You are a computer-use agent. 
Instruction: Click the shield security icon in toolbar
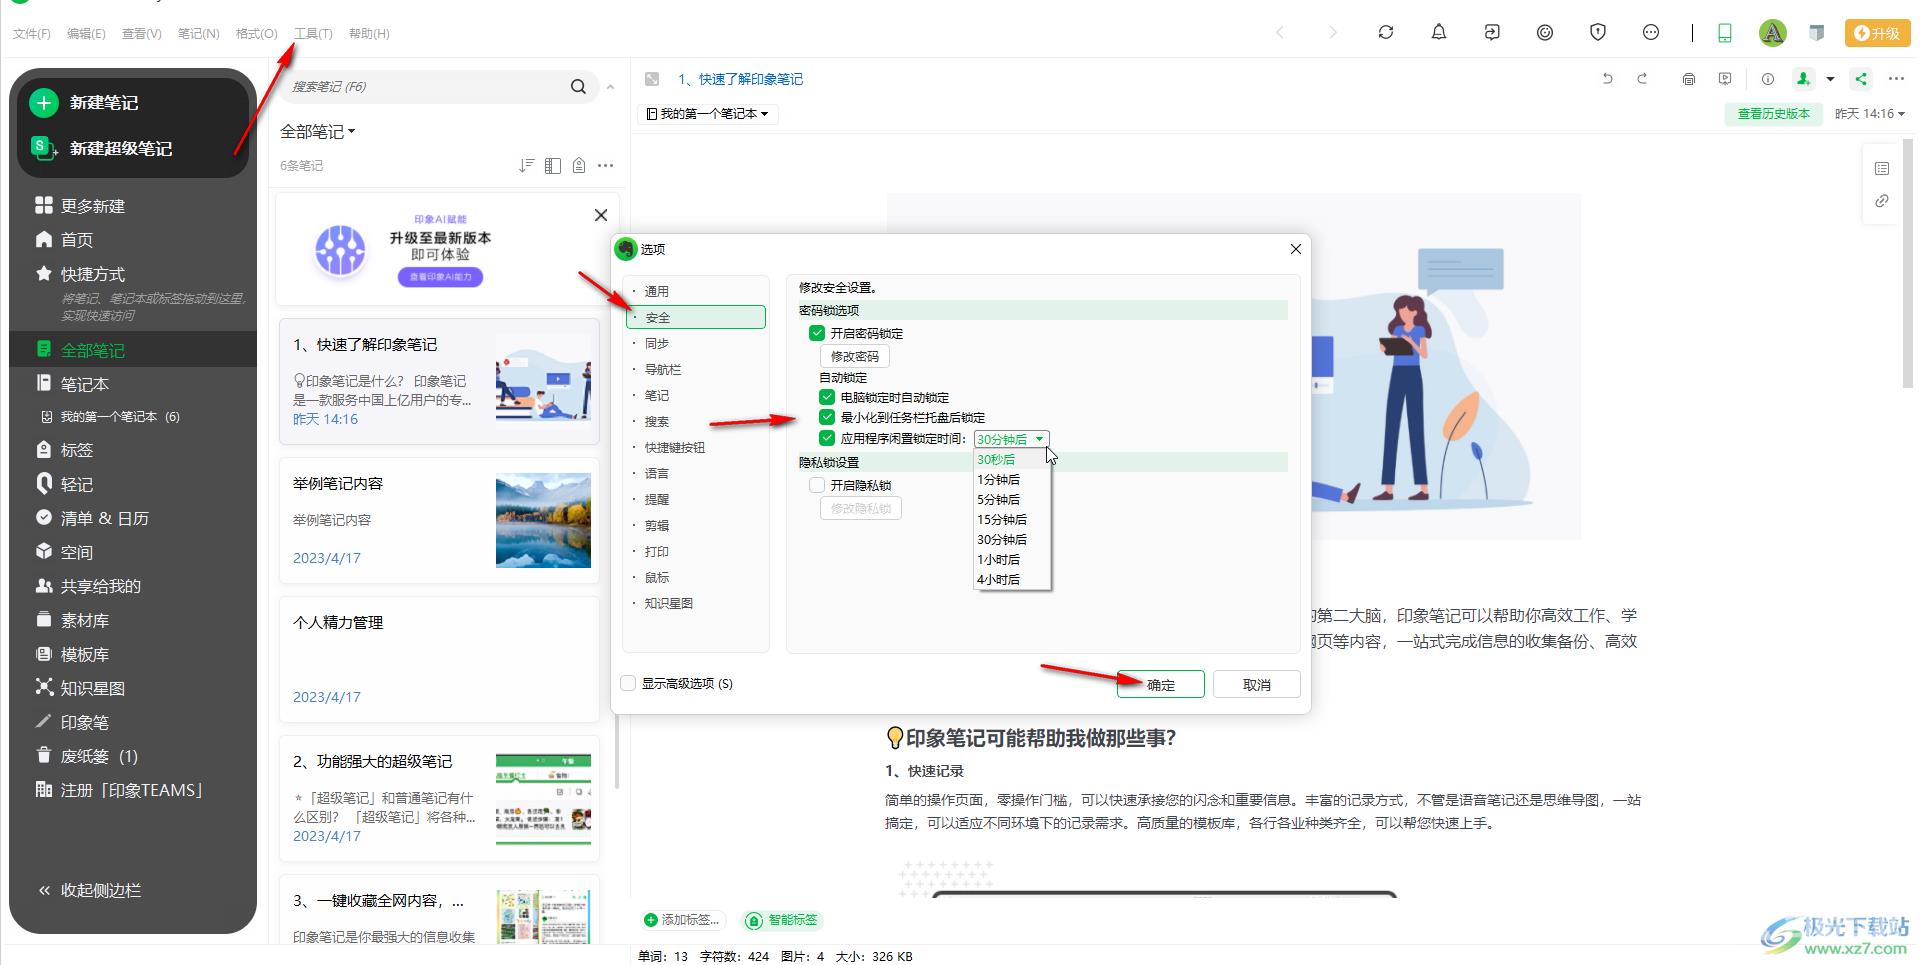(x=1597, y=32)
